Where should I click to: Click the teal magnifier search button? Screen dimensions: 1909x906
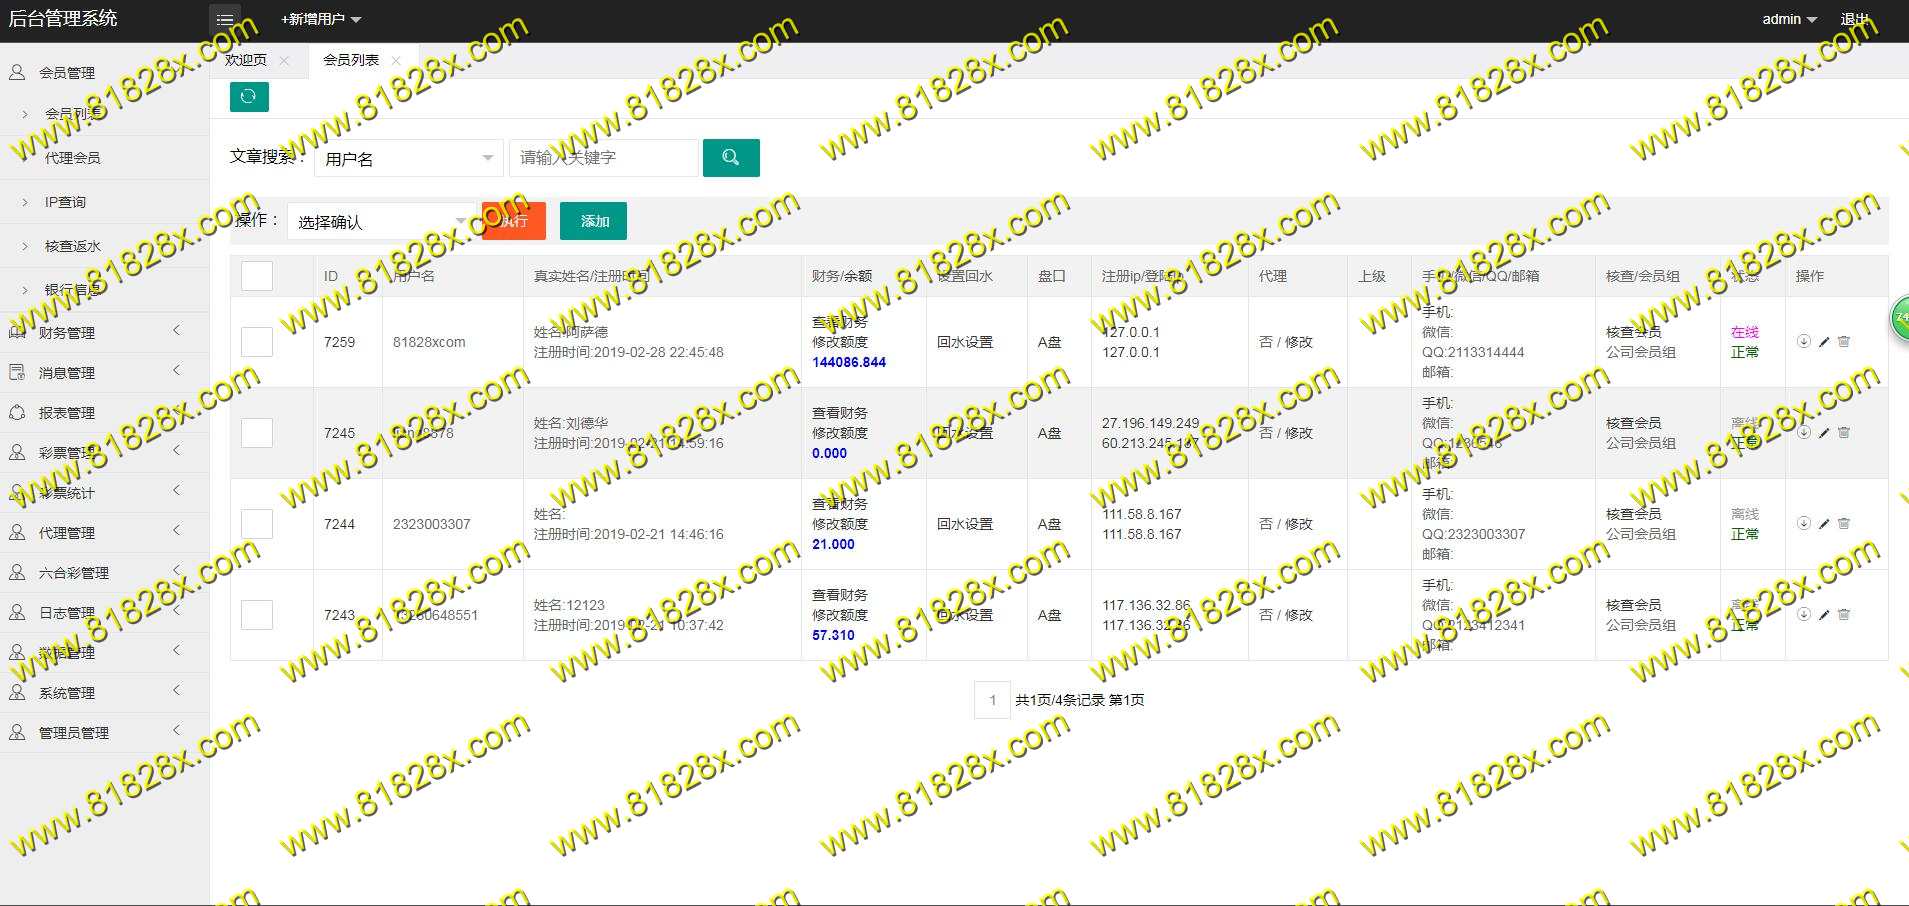click(731, 158)
